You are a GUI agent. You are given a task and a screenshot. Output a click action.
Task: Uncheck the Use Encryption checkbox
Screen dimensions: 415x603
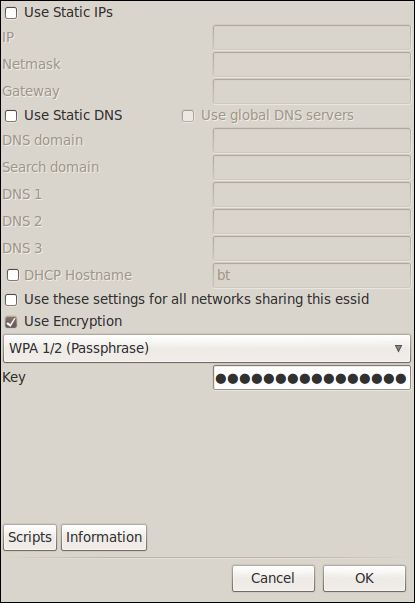coord(11,322)
